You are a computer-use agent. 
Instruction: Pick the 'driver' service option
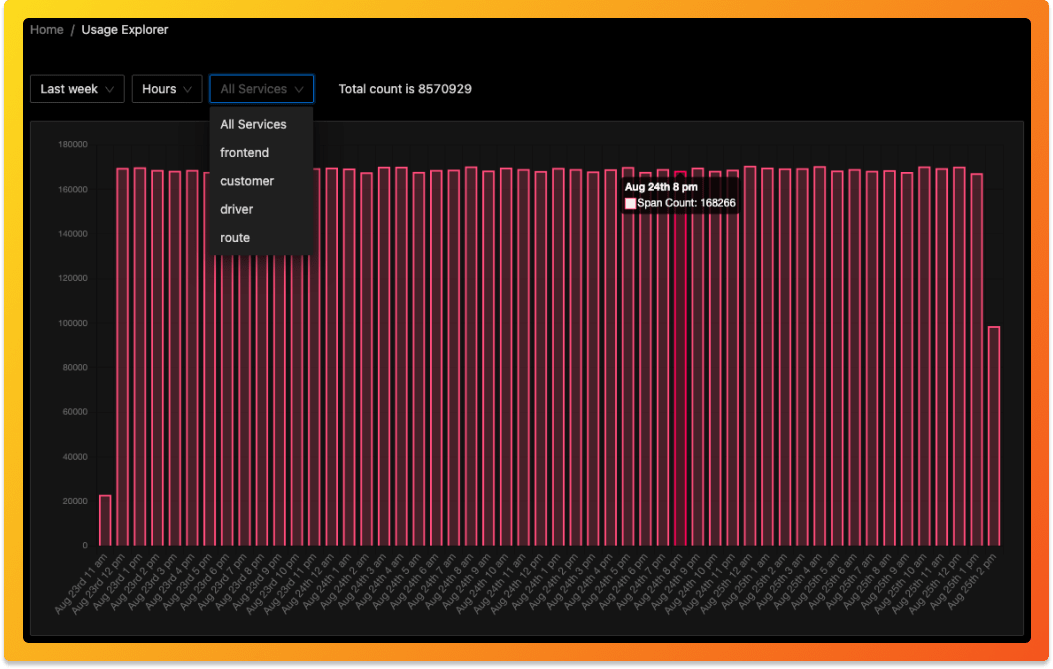point(261,209)
